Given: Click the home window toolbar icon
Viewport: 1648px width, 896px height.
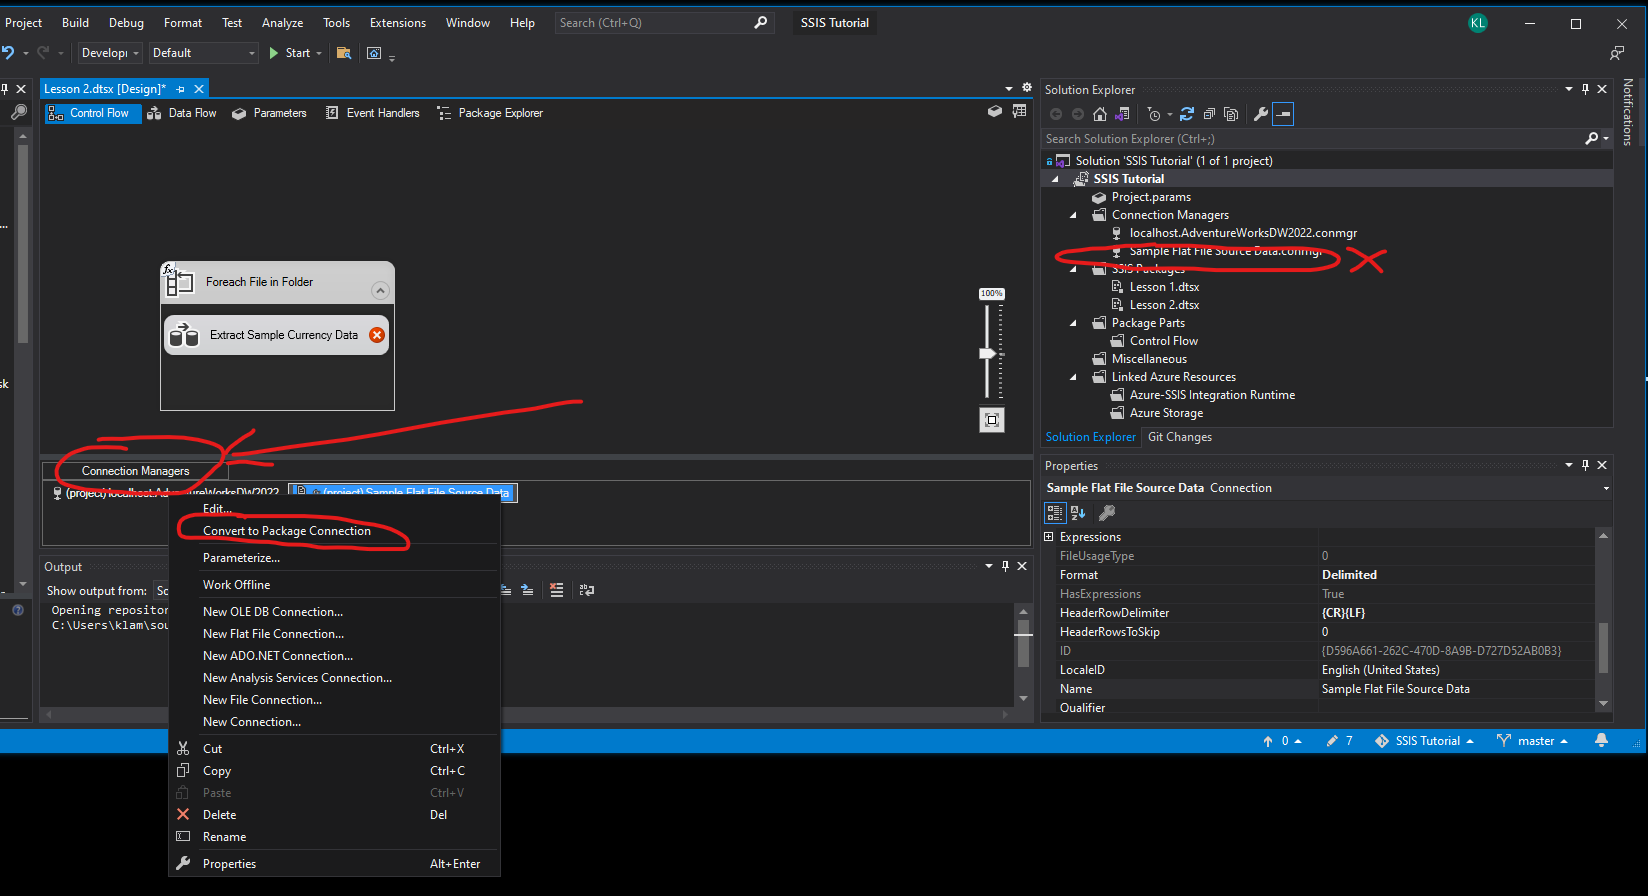Looking at the screenshot, I should (374, 53).
